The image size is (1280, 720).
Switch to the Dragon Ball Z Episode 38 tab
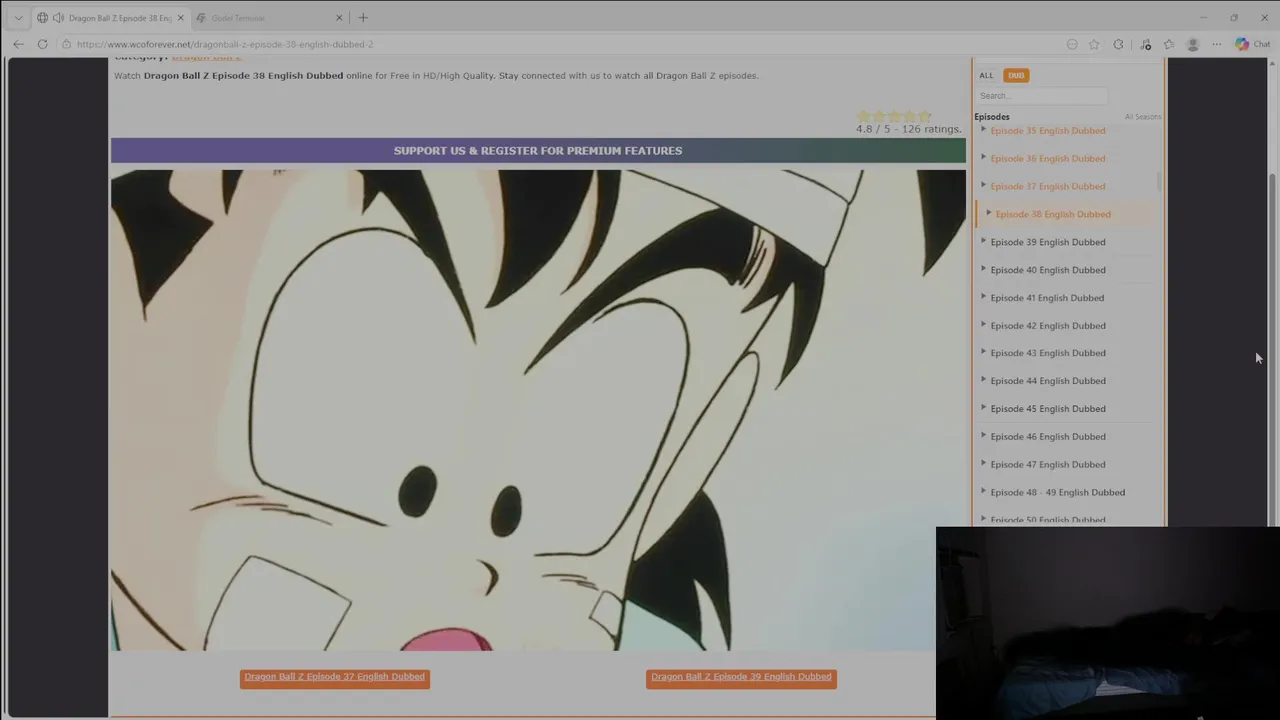pos(110,18)
